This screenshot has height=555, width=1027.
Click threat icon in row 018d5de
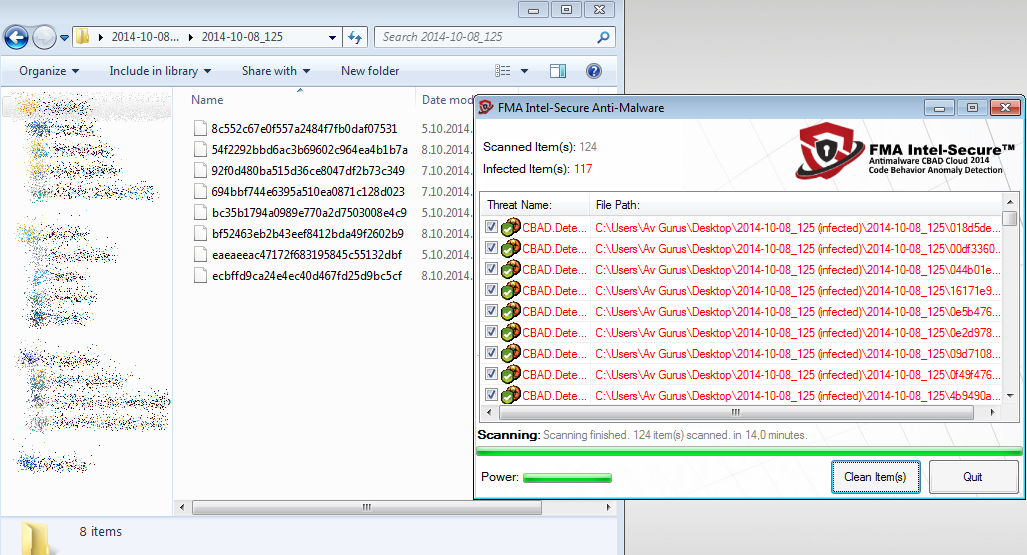coord(511,227)
